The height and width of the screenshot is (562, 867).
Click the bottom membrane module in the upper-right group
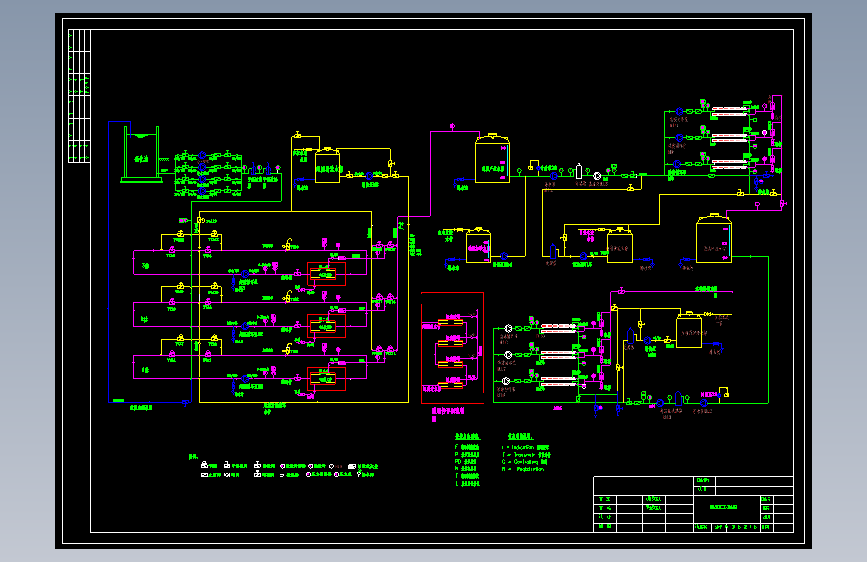pos(730,164)
